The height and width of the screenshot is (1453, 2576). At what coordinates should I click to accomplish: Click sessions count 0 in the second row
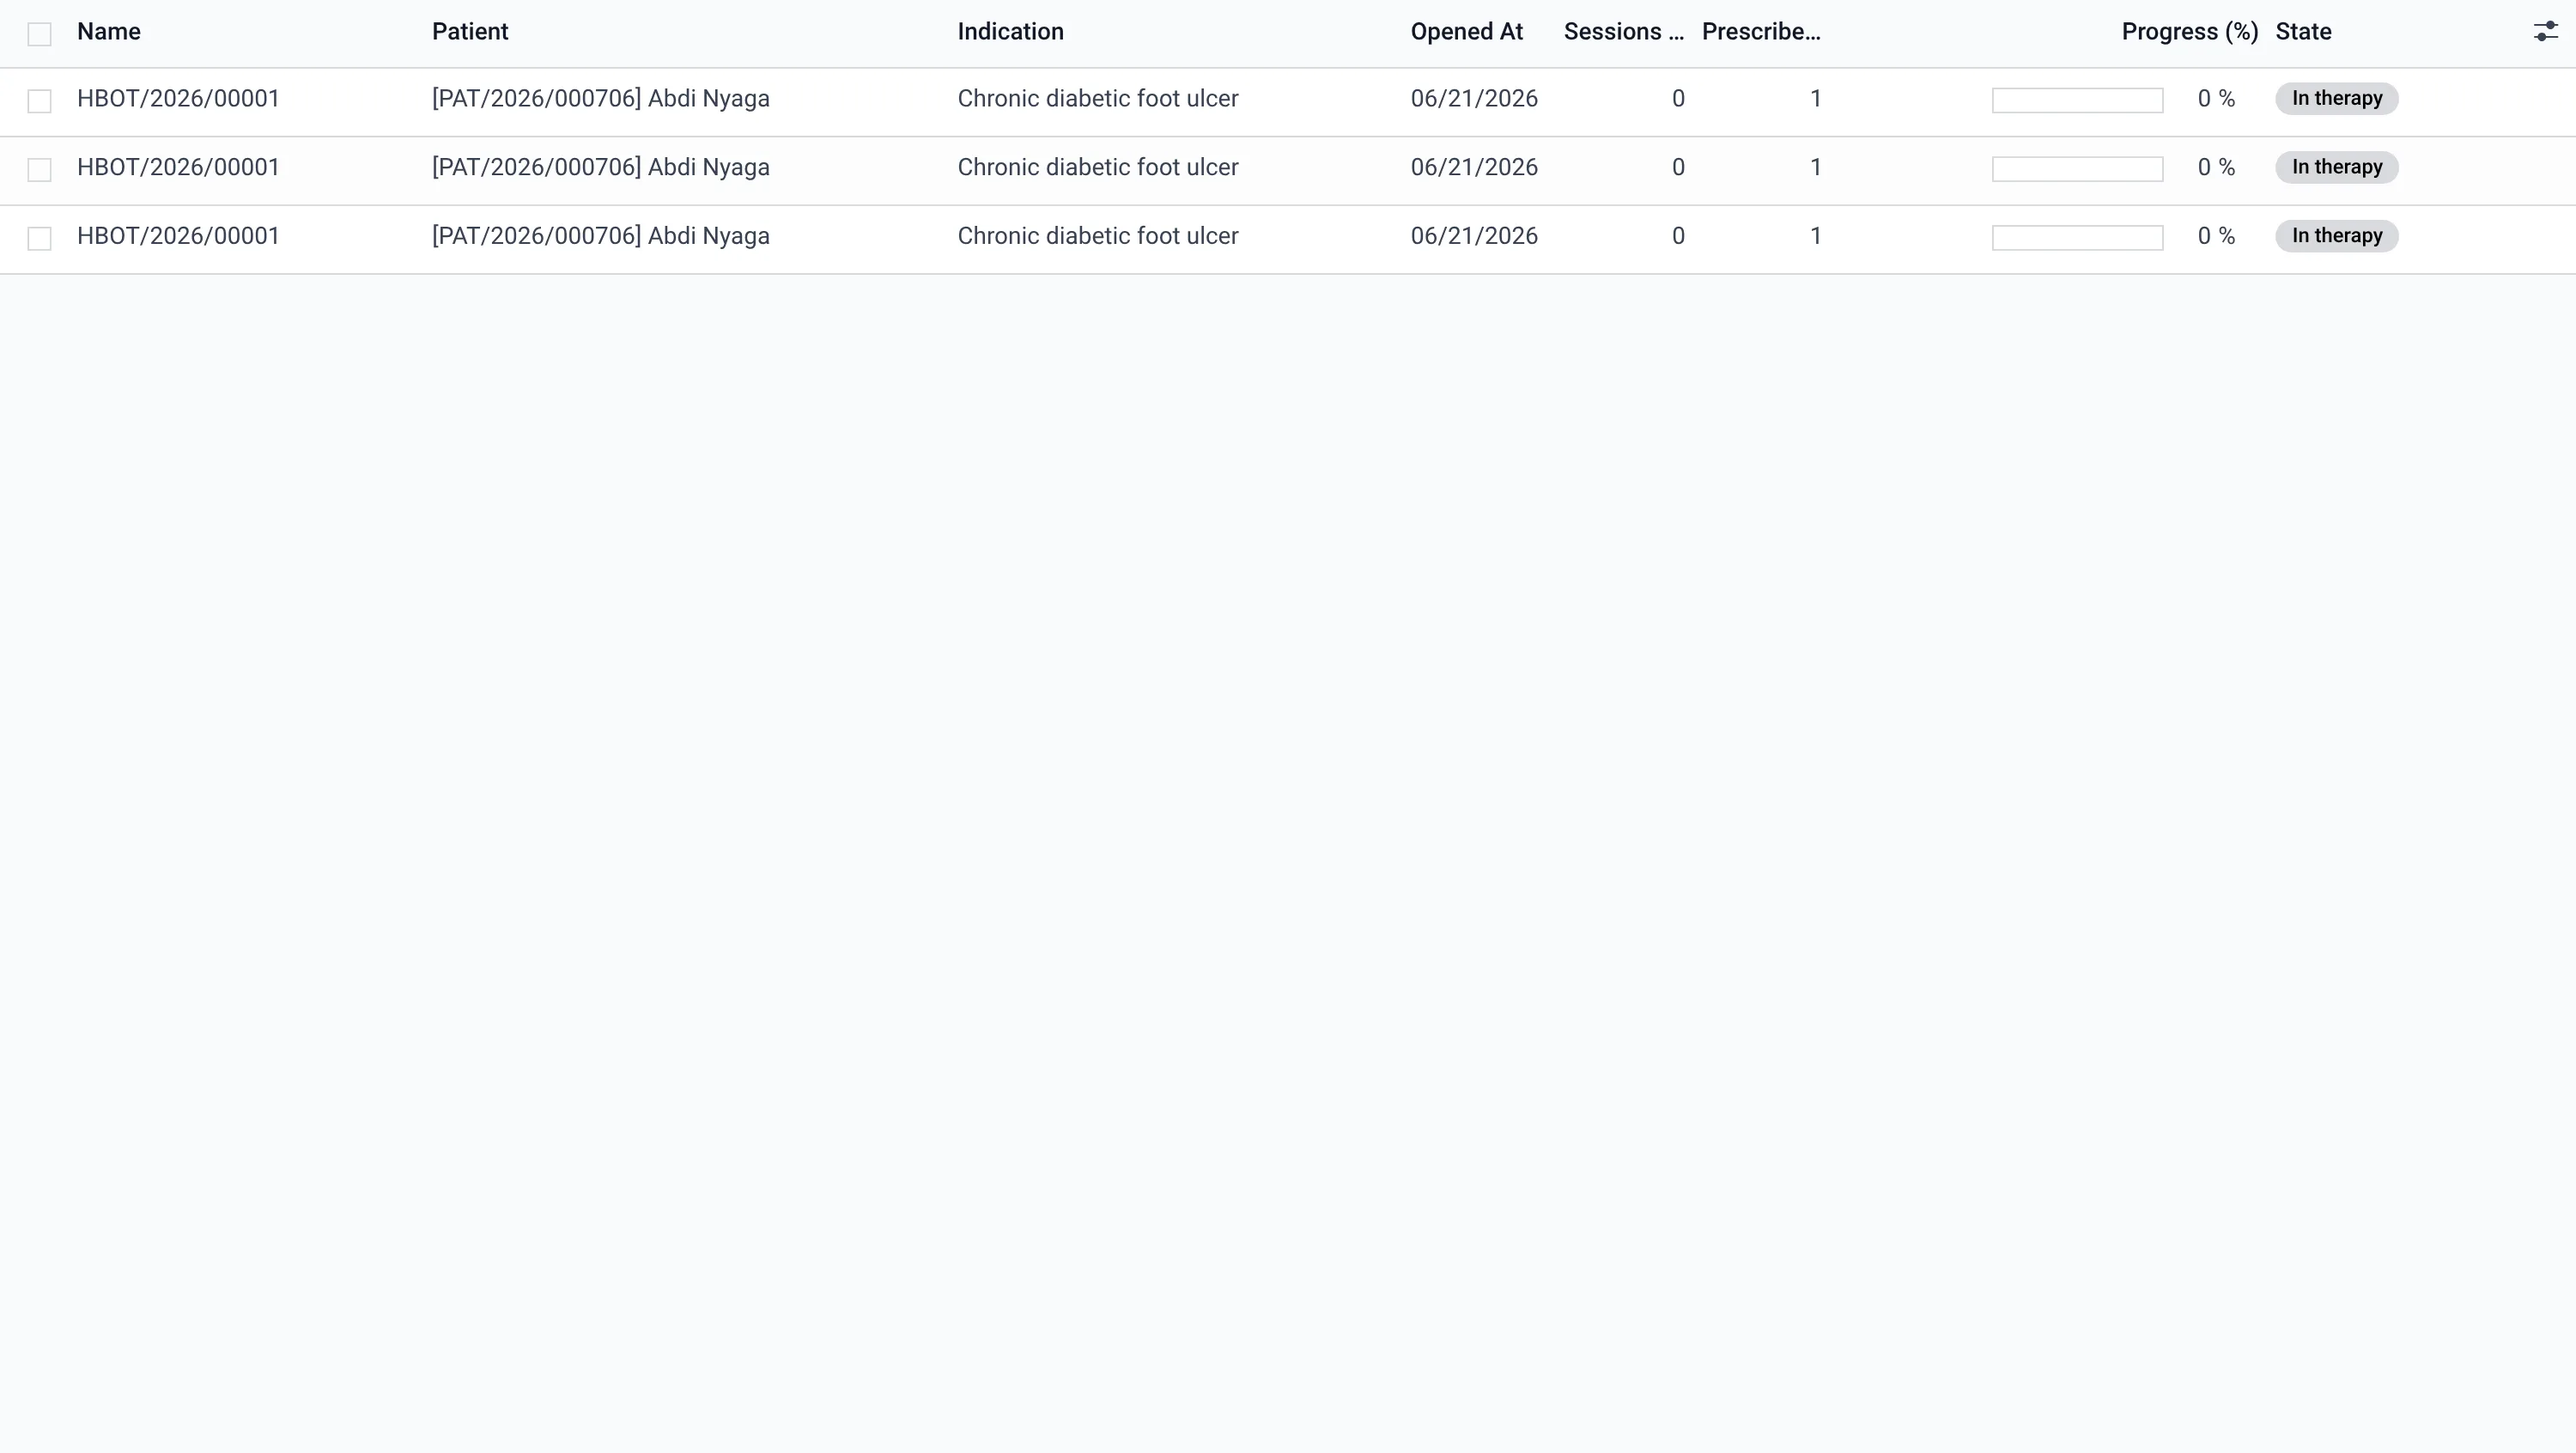pyautogui.click(x=1678, y=168)
